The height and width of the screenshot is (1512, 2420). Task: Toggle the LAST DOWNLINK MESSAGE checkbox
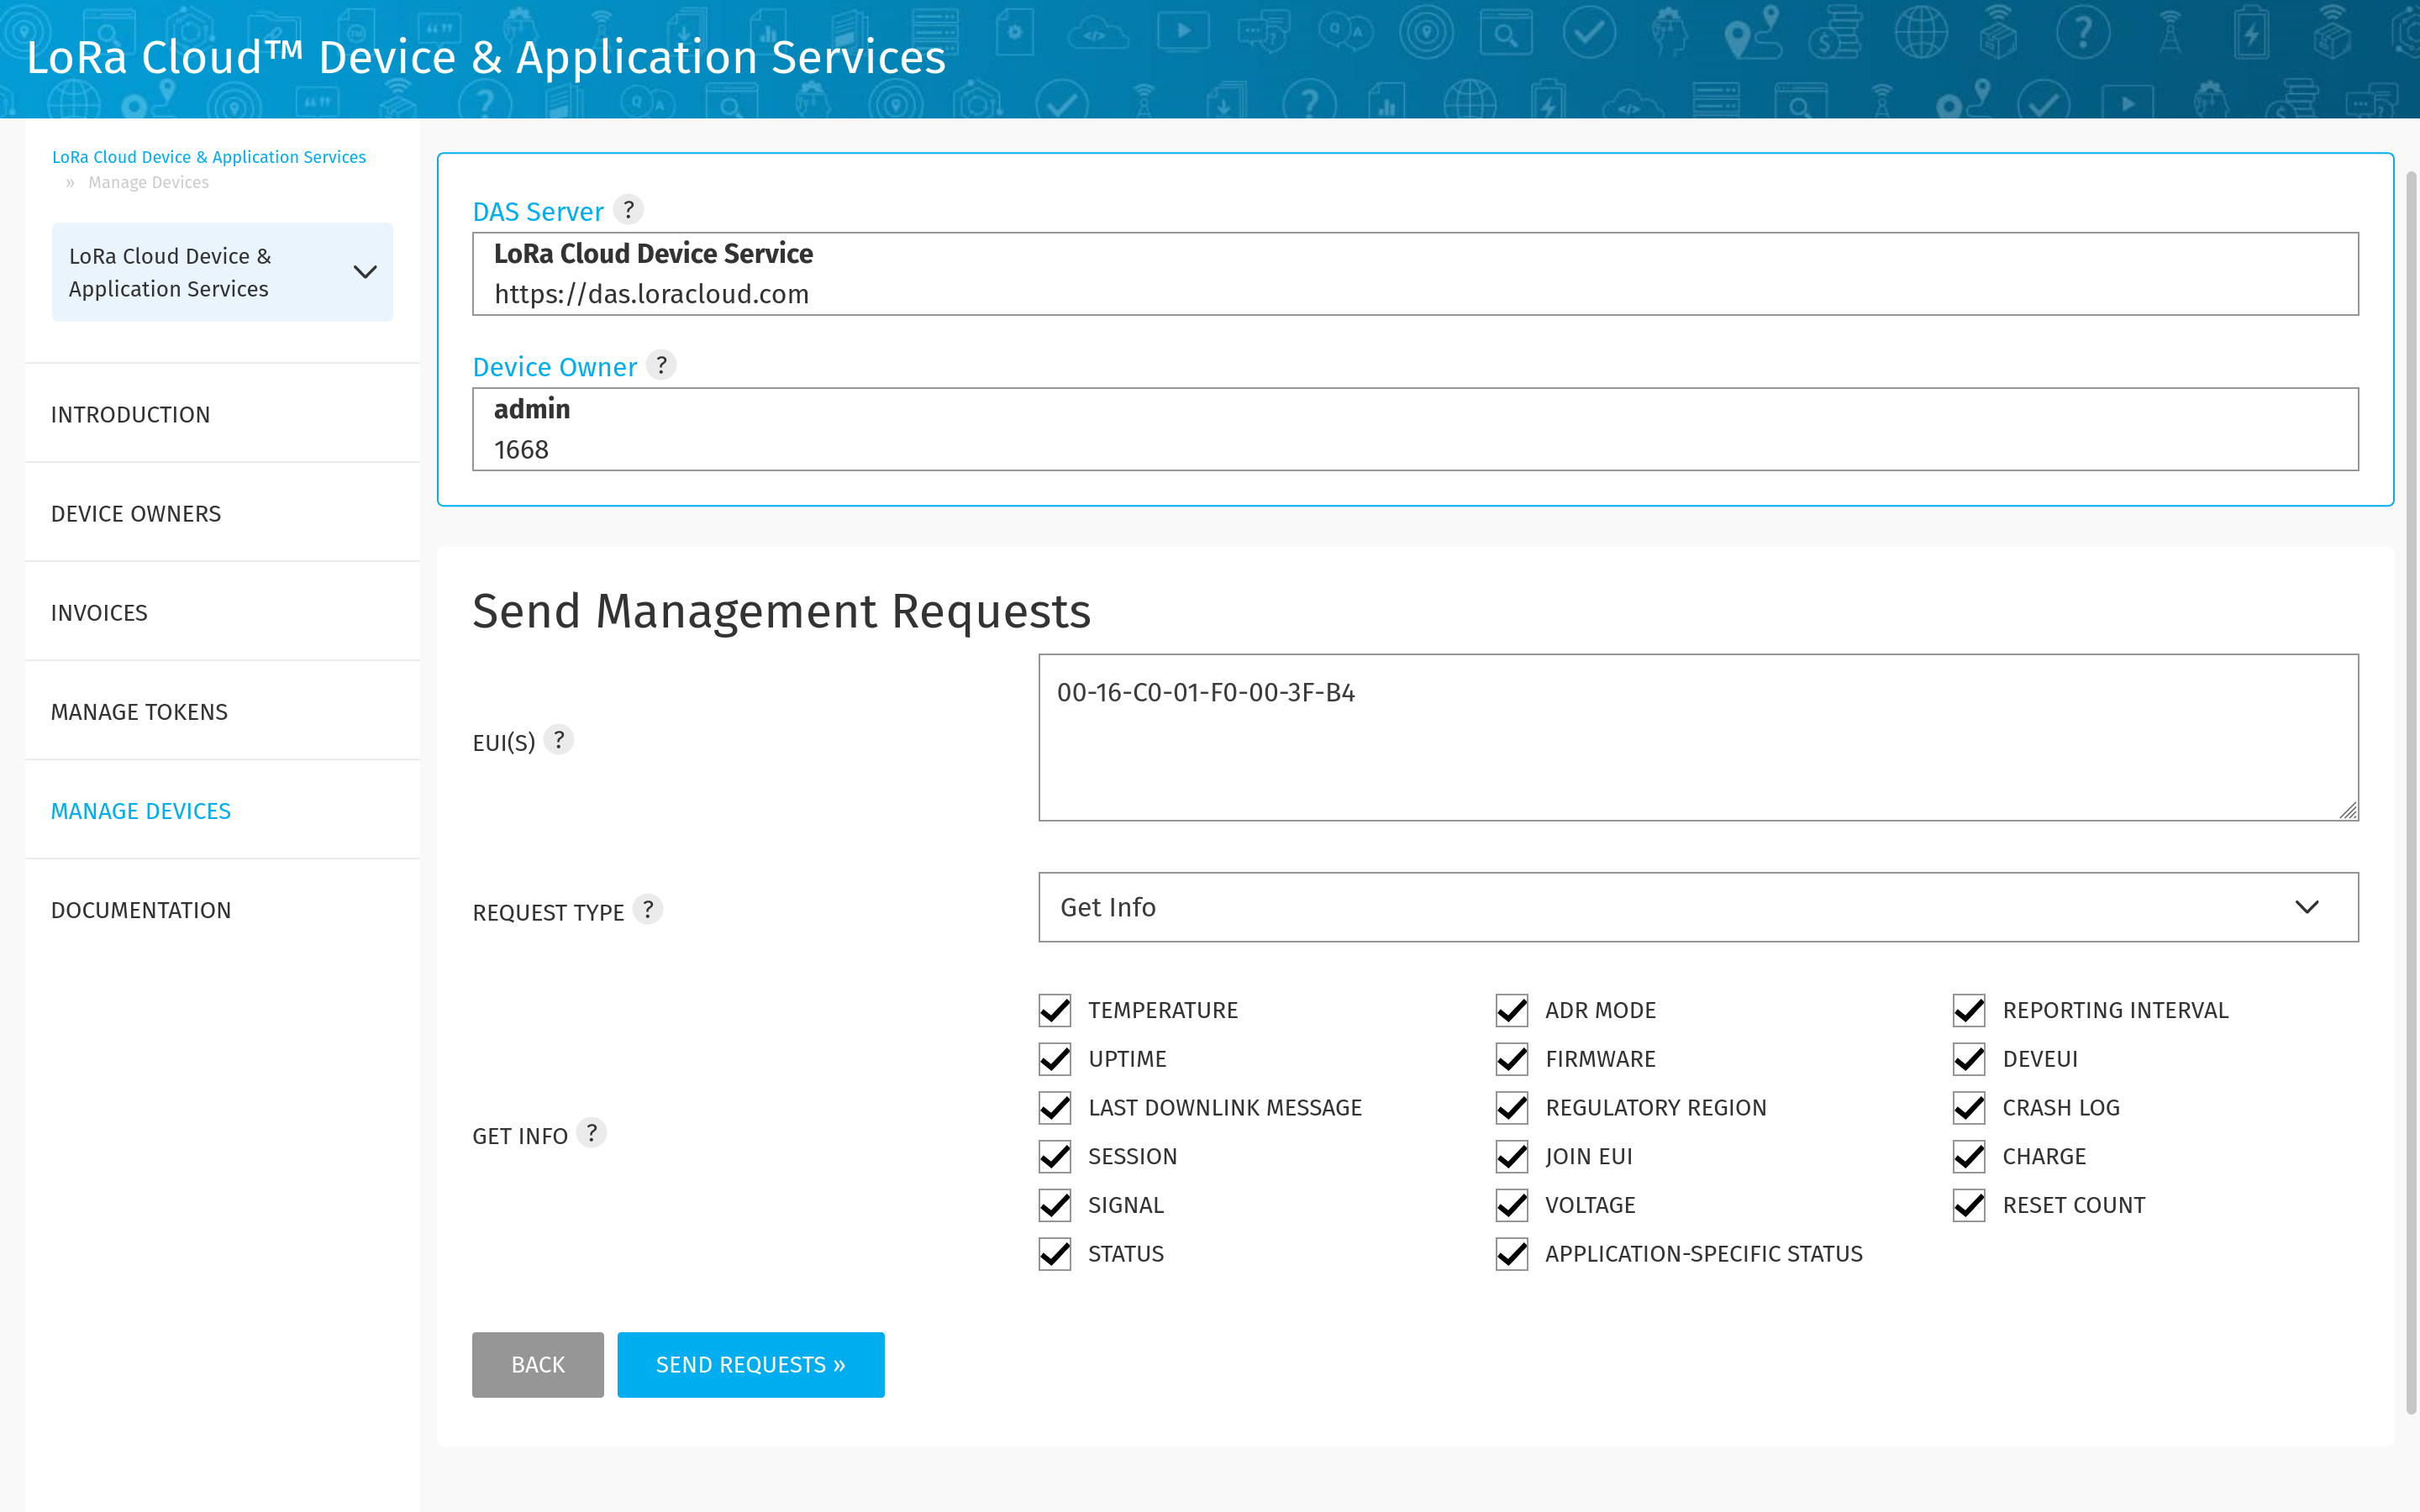coord(1055,1108)
